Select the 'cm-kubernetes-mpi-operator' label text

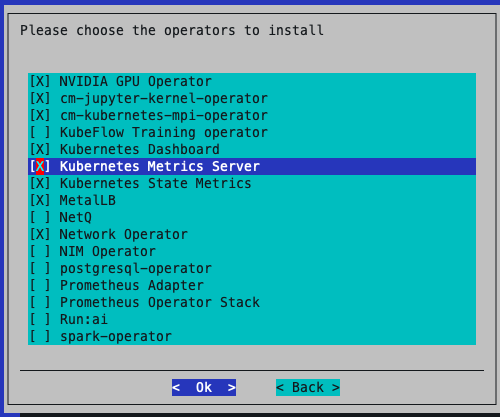click(164, 116)
